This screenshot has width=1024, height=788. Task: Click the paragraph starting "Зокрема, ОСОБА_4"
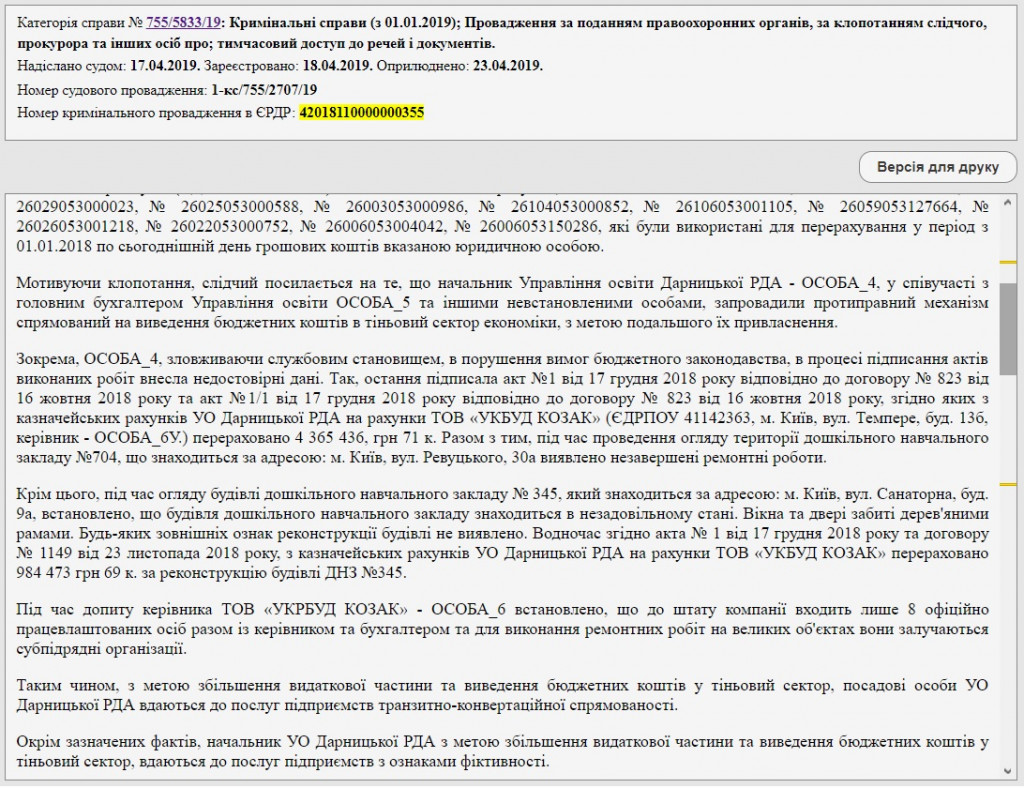(x=502, y=407)
